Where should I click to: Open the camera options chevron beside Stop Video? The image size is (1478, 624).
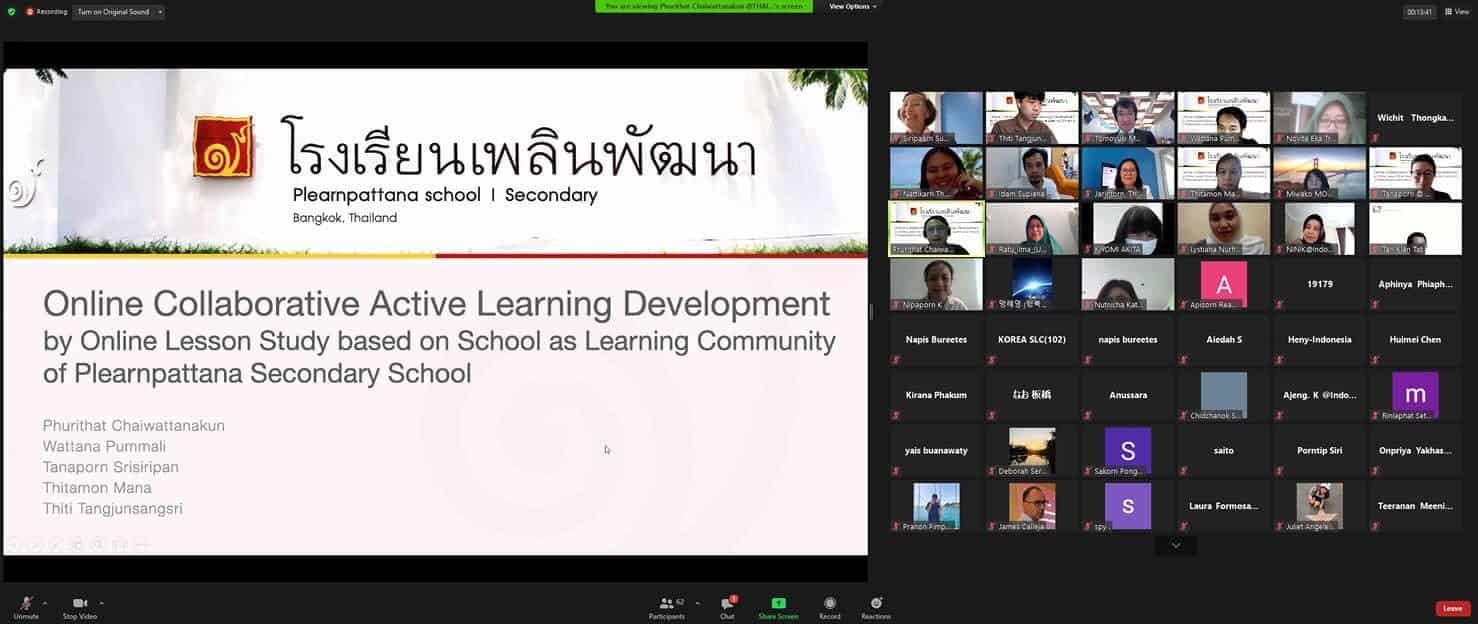(99, 601)
